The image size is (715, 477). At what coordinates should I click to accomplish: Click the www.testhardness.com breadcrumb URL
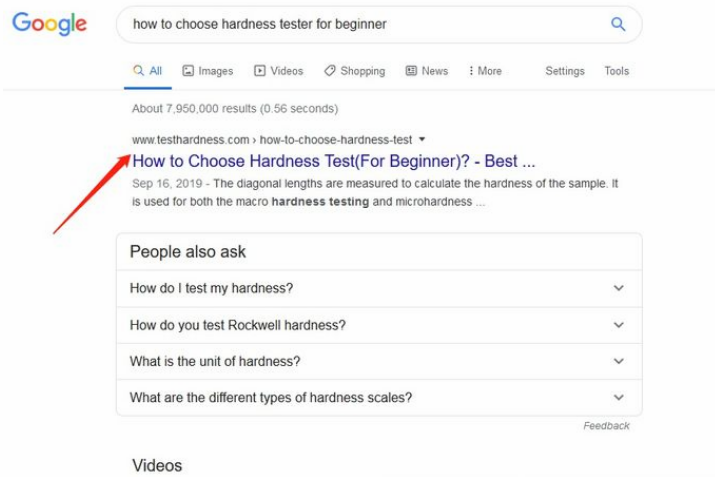(x=191, y=140)
